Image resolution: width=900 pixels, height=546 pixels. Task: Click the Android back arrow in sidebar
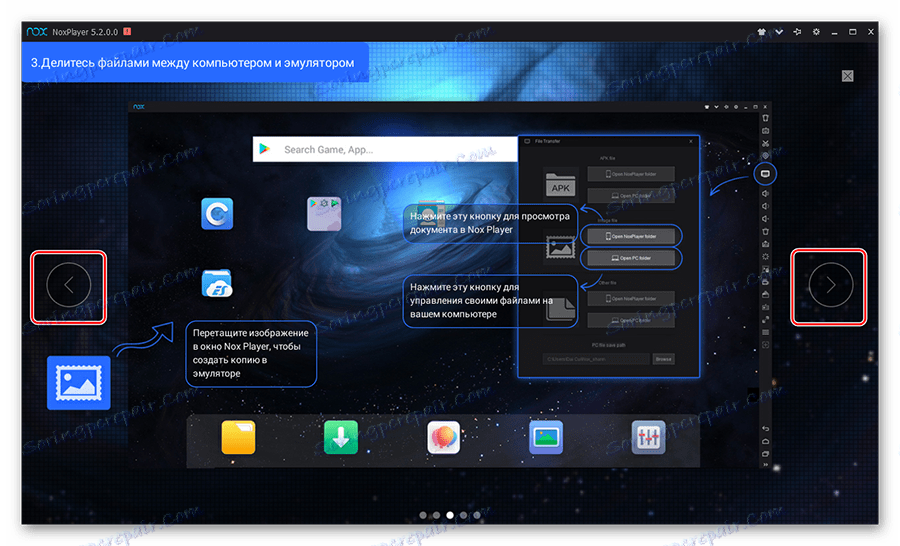(765, 429)
